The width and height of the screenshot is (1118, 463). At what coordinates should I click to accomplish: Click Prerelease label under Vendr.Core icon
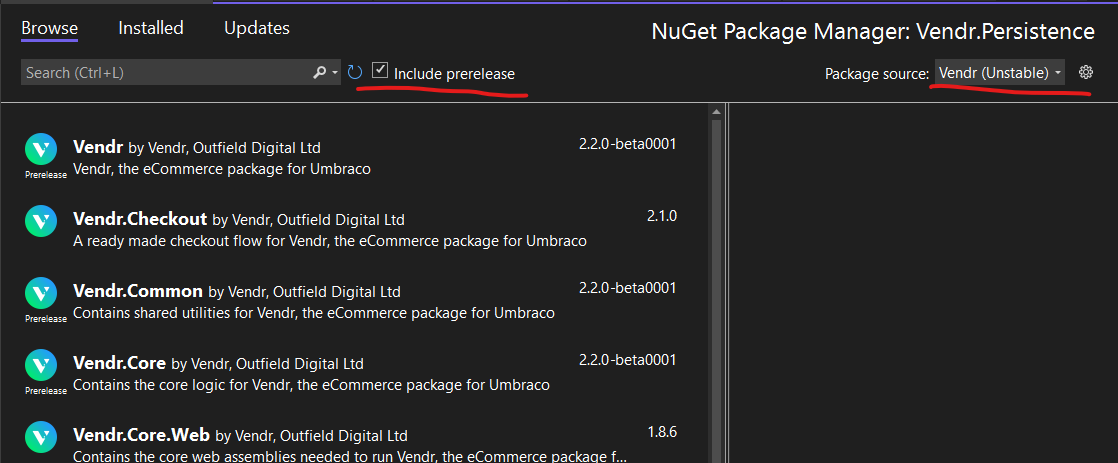[46, 391]
